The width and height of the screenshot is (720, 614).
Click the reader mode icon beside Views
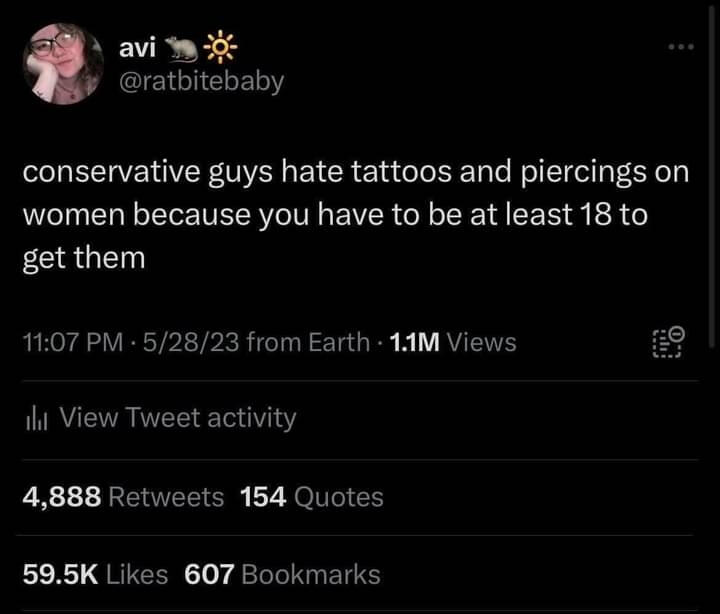pos(668,342)
